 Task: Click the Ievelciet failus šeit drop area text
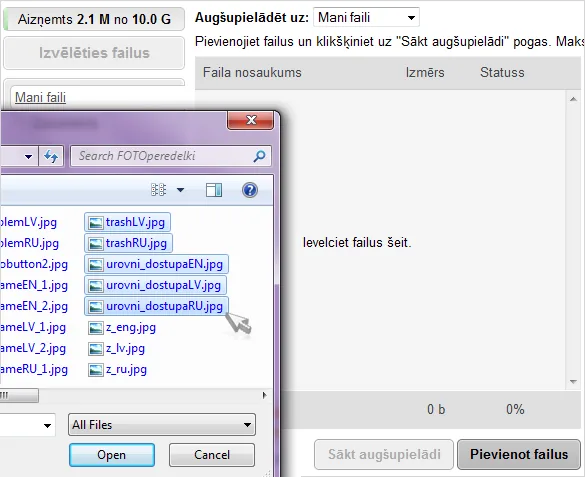[x=357, y=243]
